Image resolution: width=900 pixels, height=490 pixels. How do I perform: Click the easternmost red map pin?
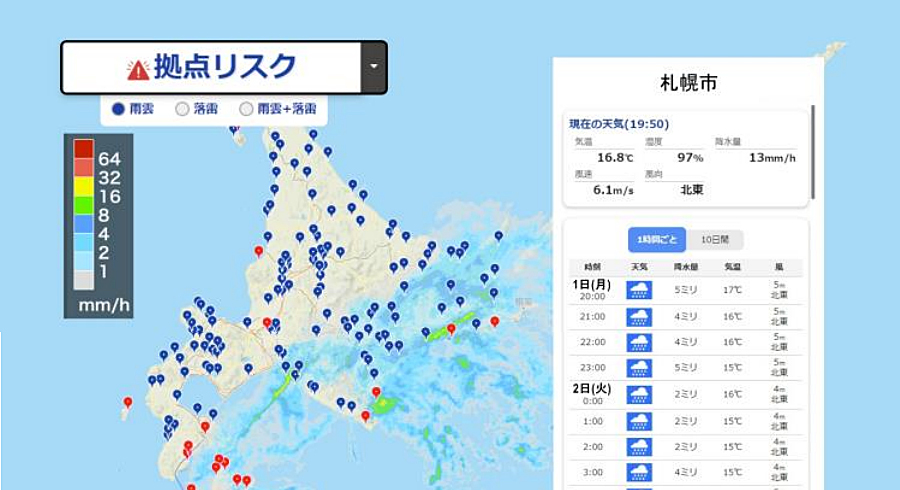[494, 321]
